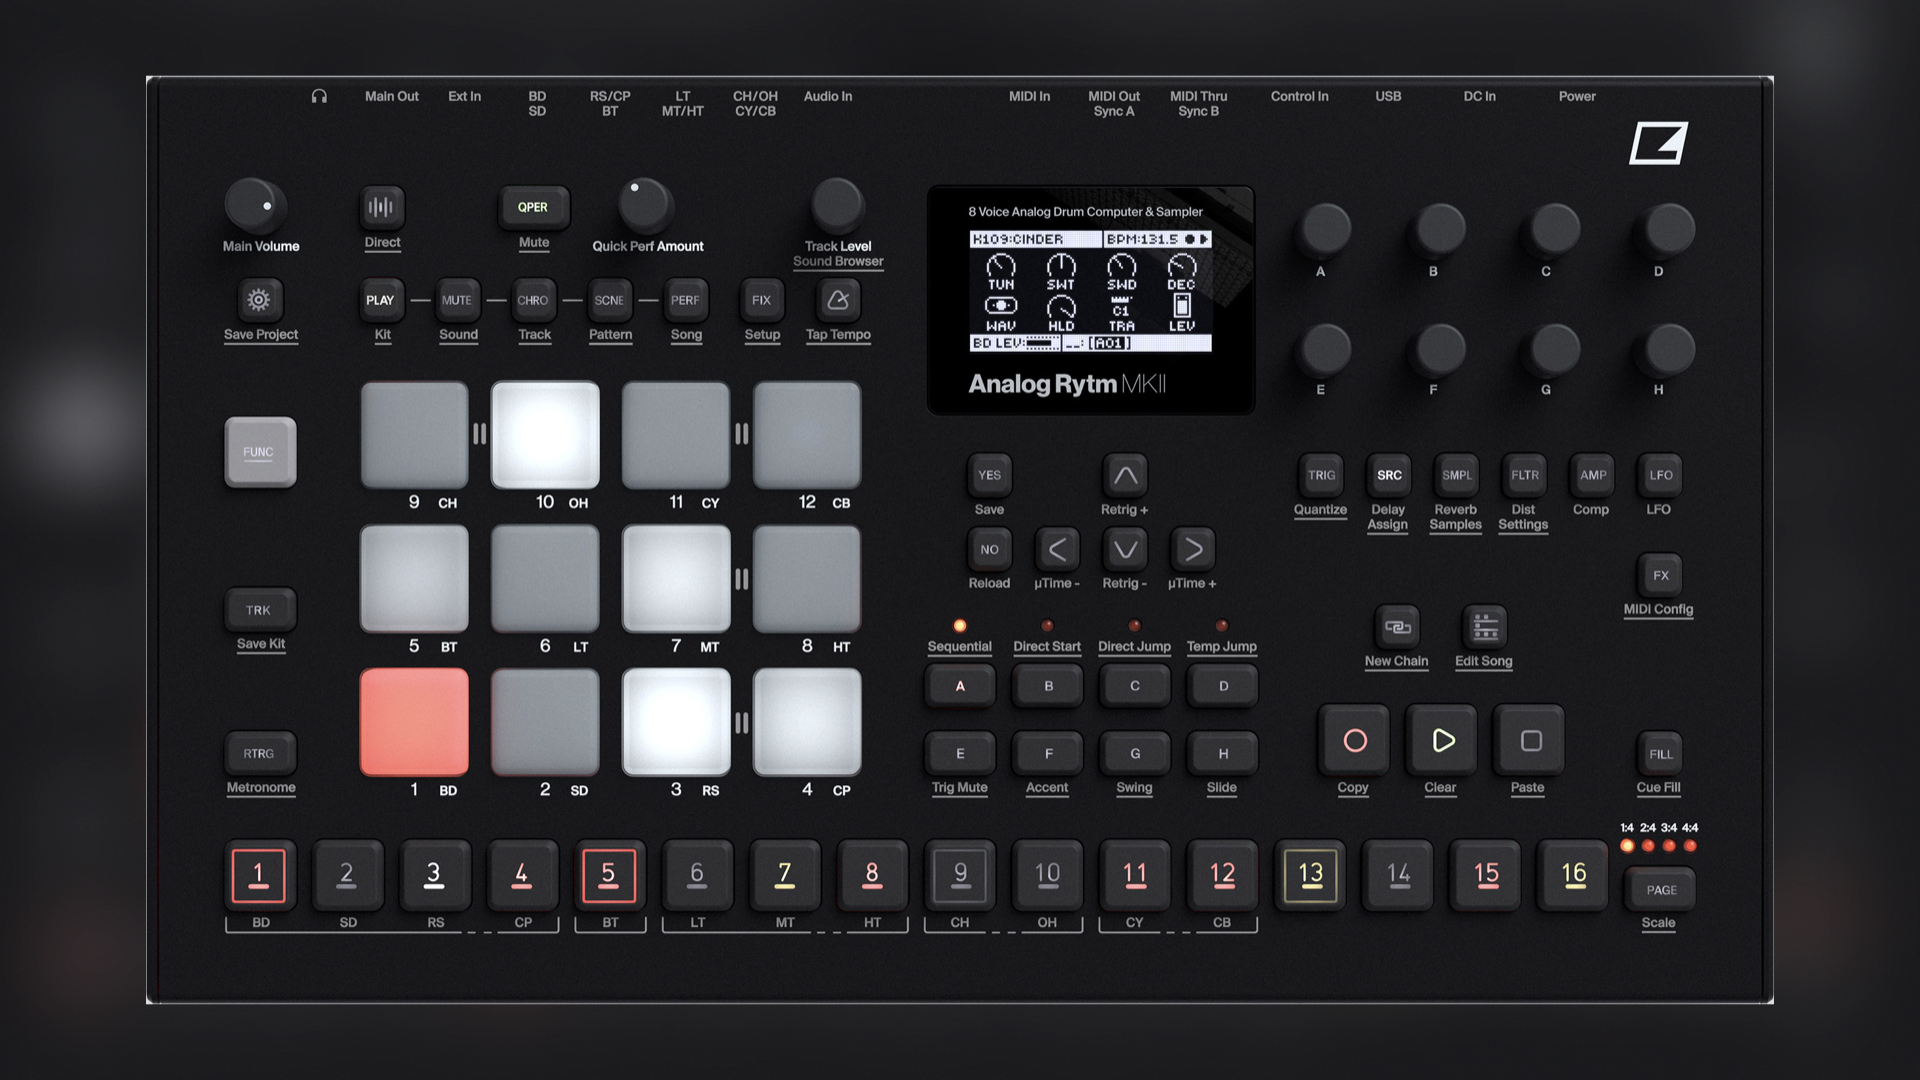Click the RTRG Metronome button

259,754
